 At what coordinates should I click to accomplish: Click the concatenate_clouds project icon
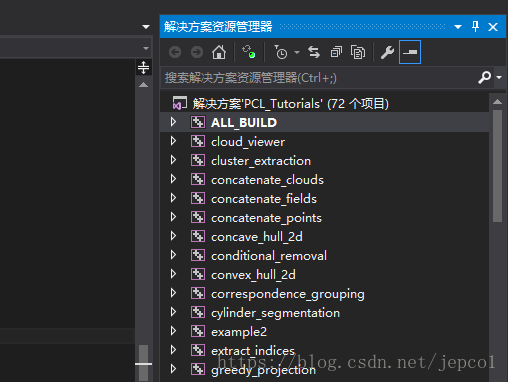(x=198, y=179)
